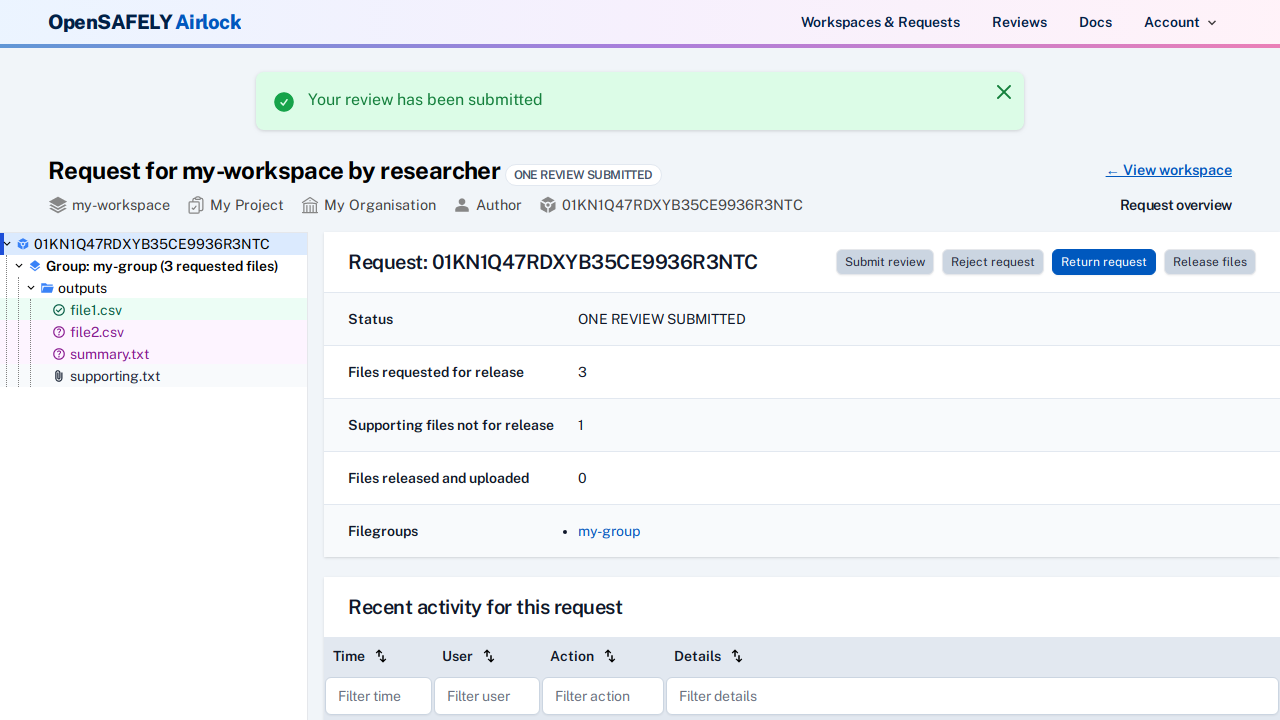1280x720 pixels.
Task: Focus the Filter details input field
Action: pyautogui.click(x=971, y=696)
